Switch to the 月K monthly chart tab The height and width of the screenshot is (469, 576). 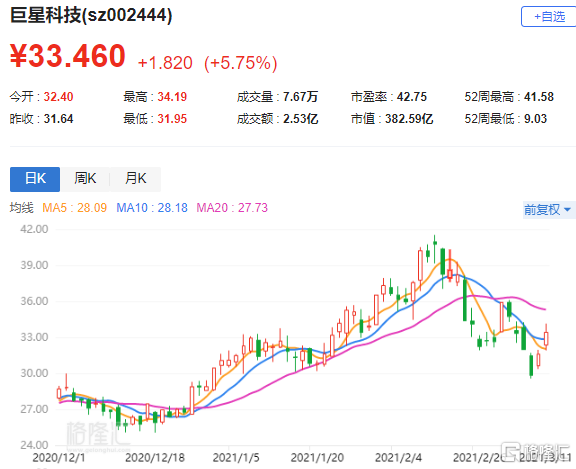136,179
